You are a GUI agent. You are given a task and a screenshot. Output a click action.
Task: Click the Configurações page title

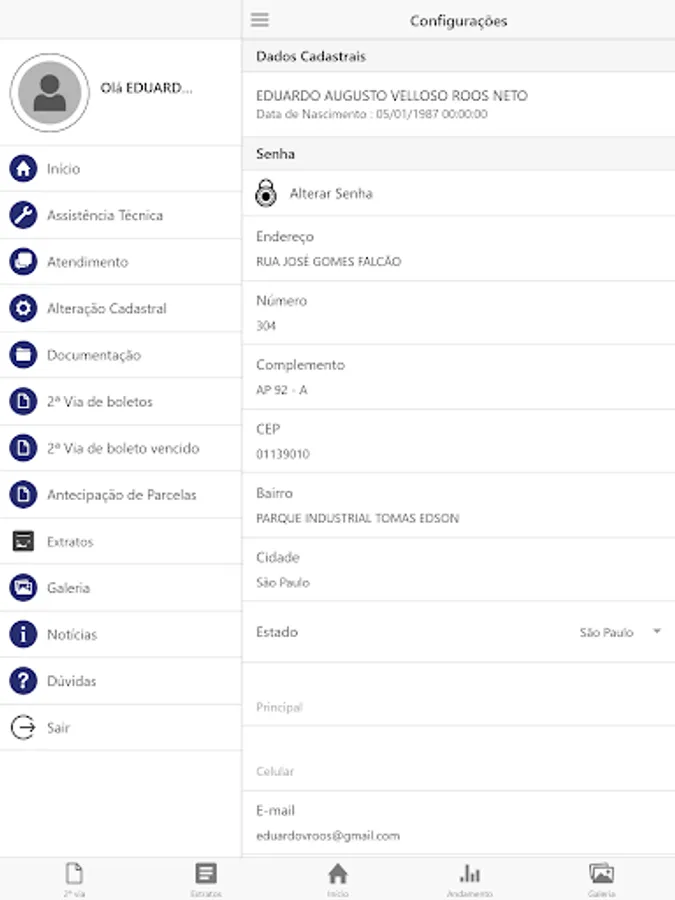(458, 21)
